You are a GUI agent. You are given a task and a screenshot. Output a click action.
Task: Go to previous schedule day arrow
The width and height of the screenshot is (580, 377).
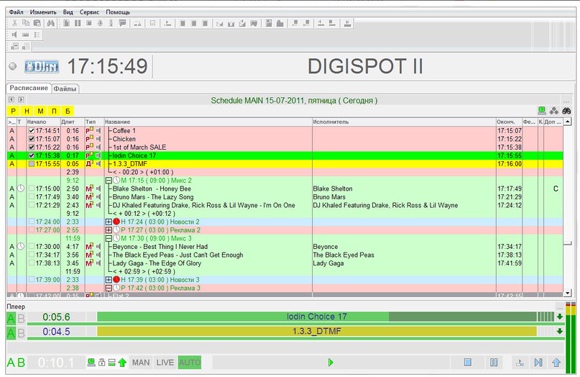coord(11,100)
